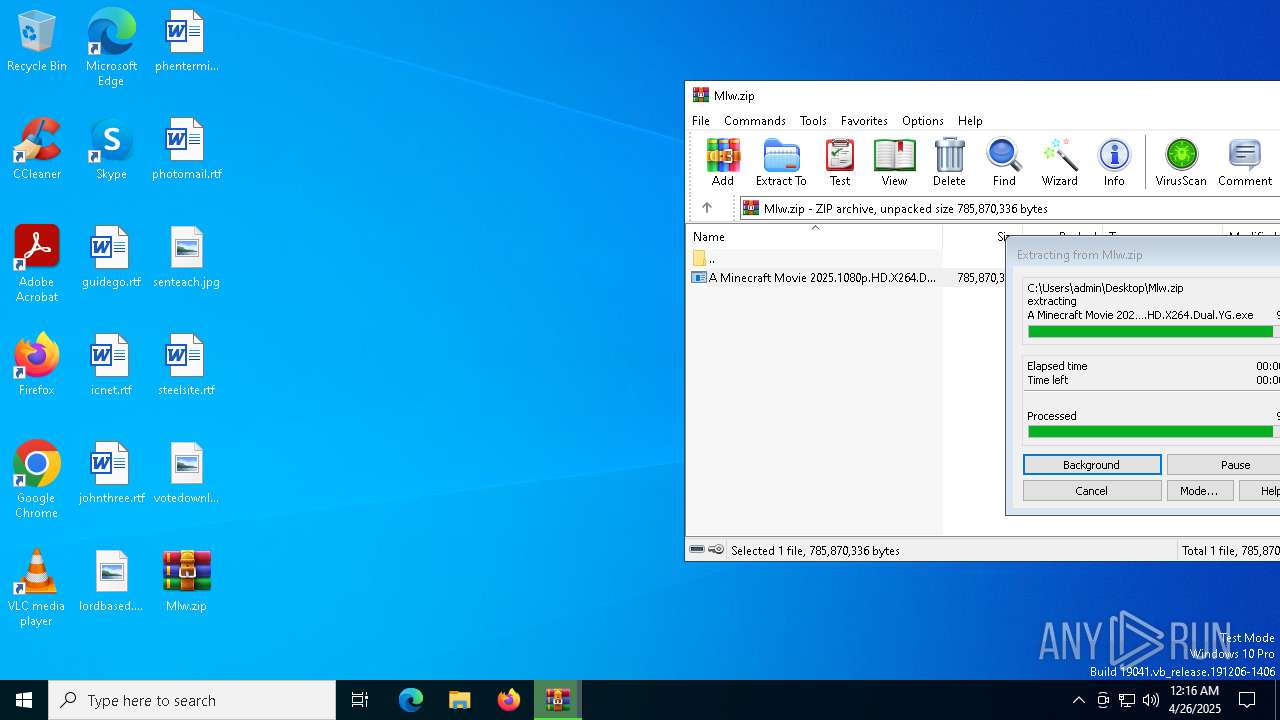Select the Microsoft Edge desktop shortcut
1280x720 pixels.
point(111,48)
